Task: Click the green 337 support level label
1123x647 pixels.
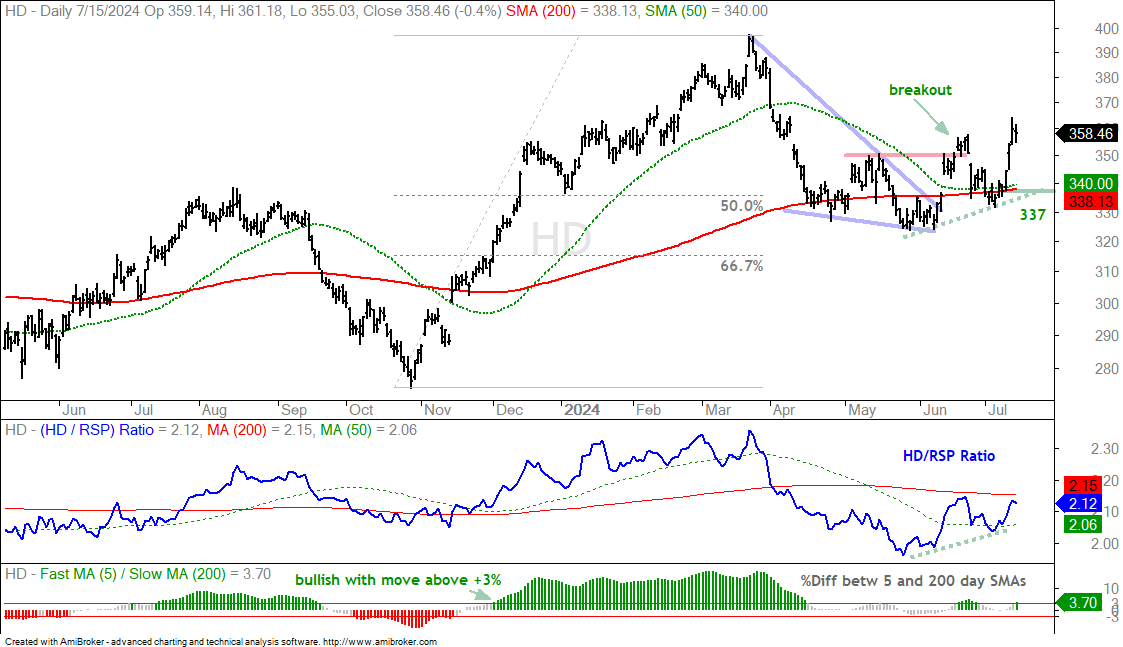Action: tap(1032, 214)
